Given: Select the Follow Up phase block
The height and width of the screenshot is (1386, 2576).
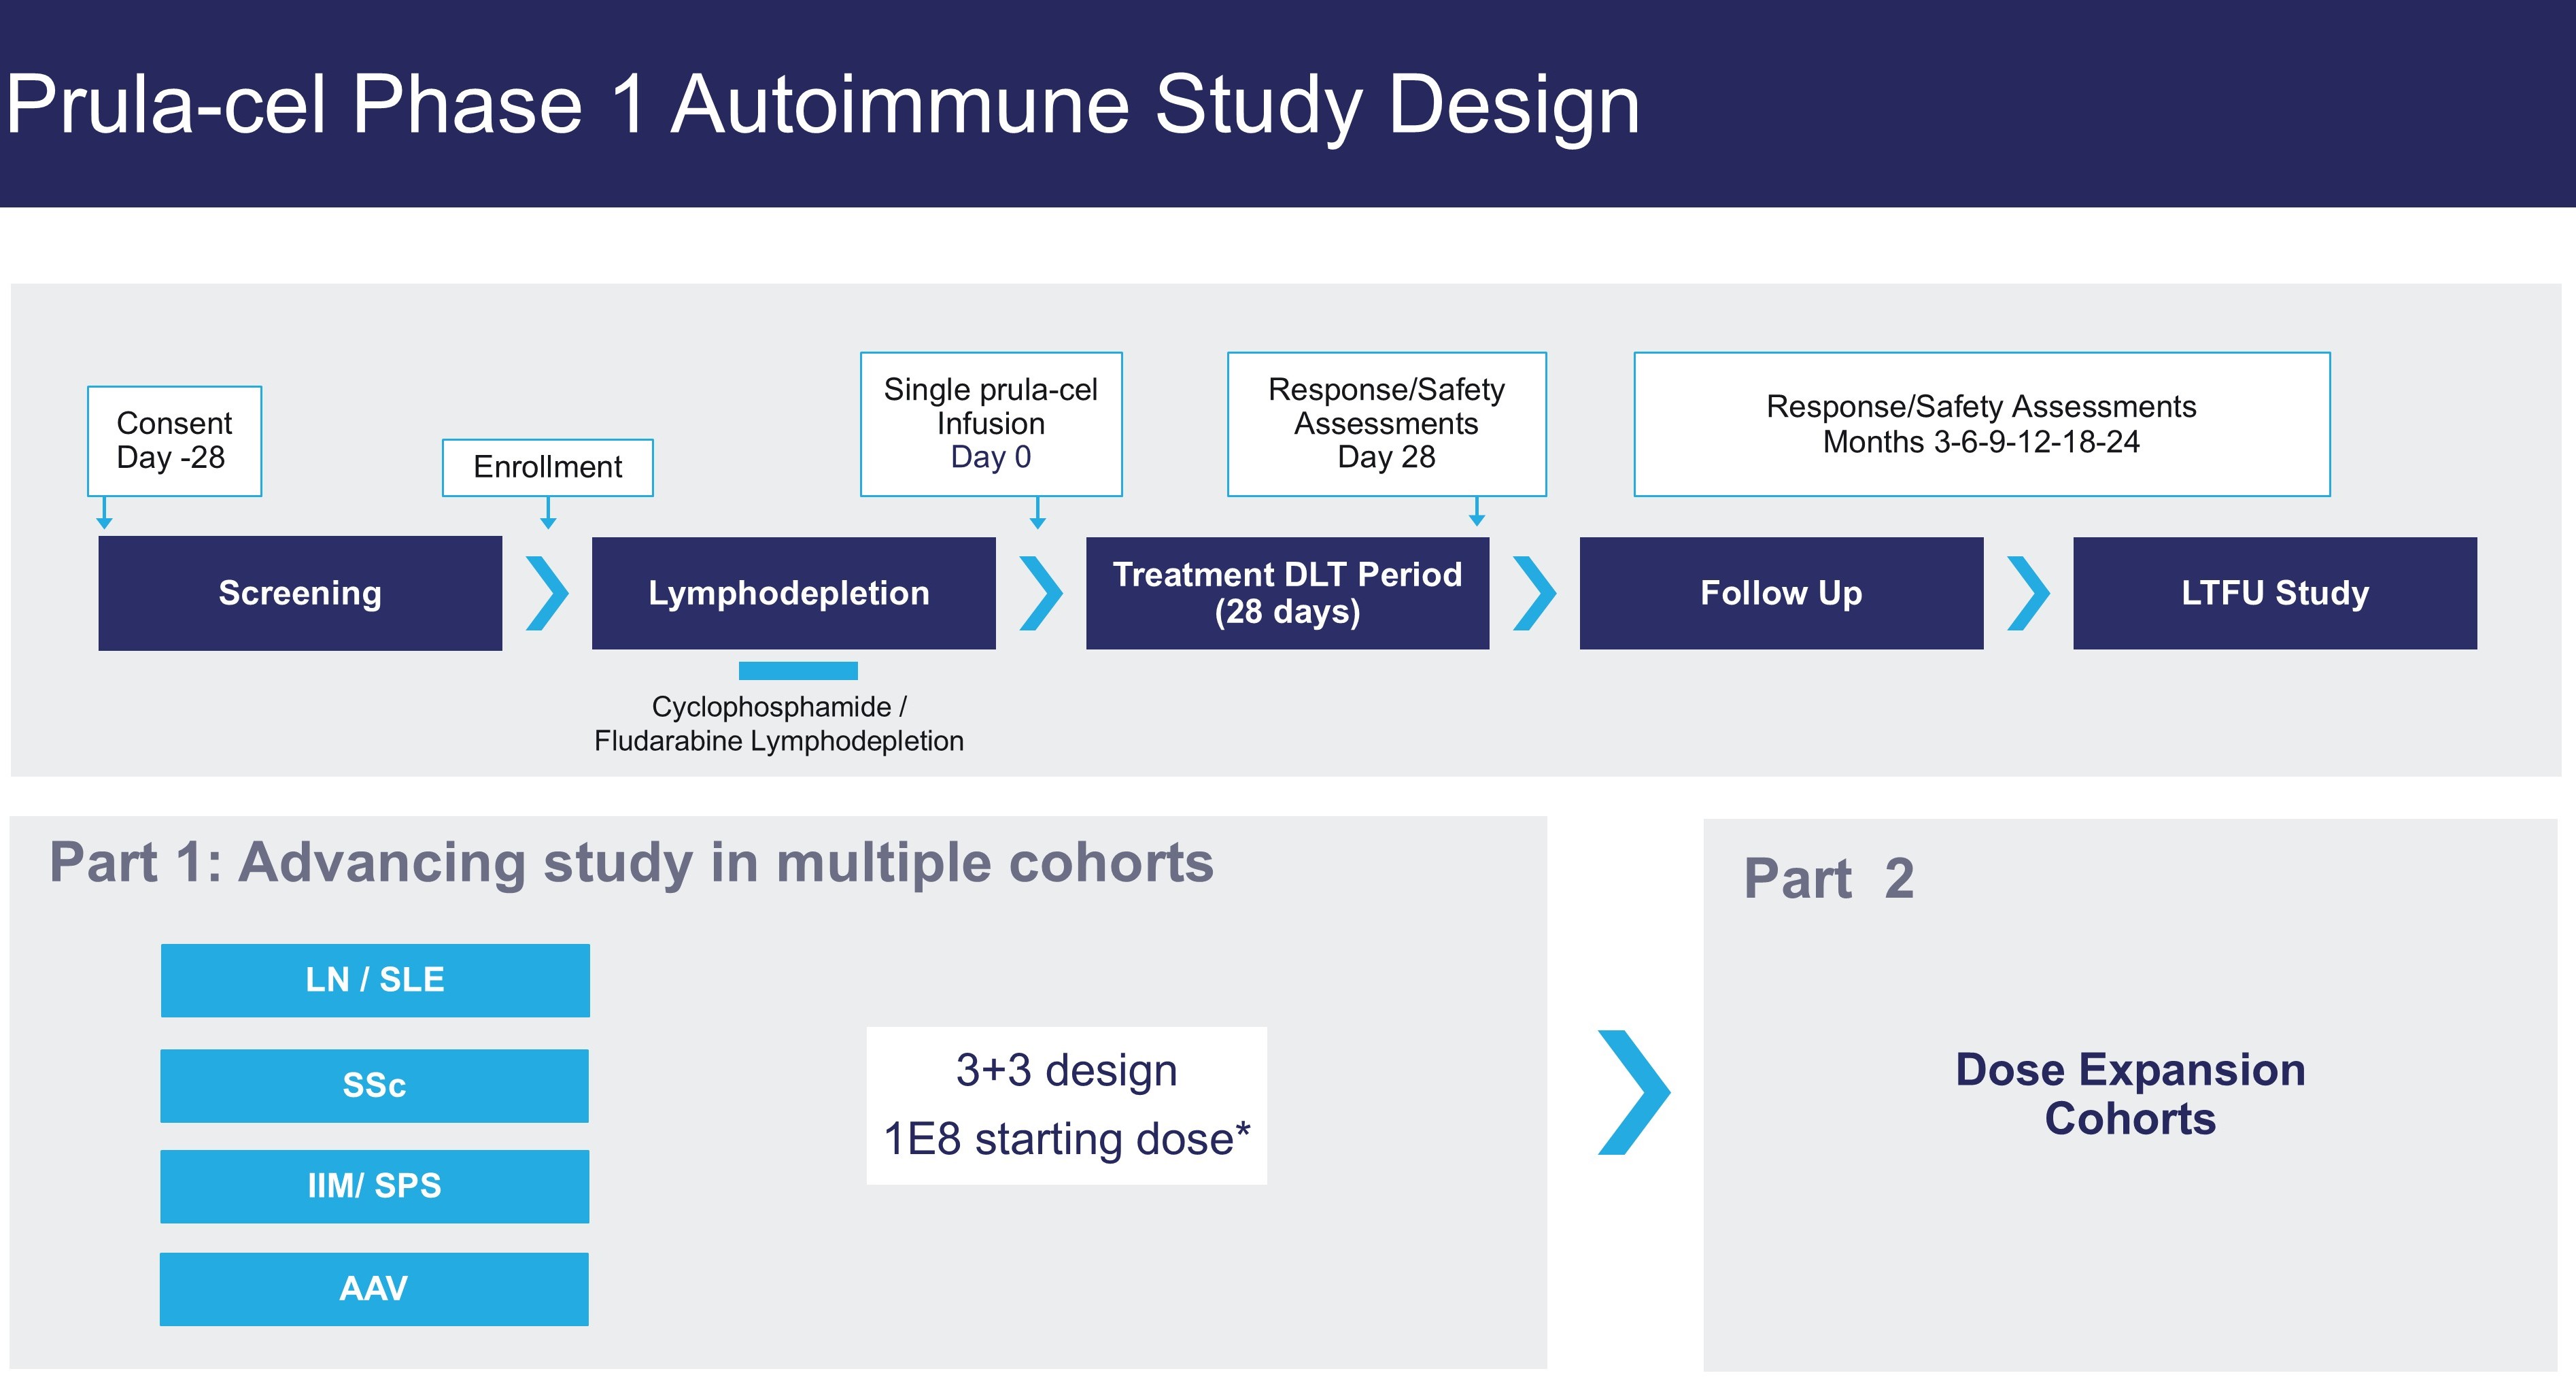Looking at the screenshot, I should point(1781,593).
